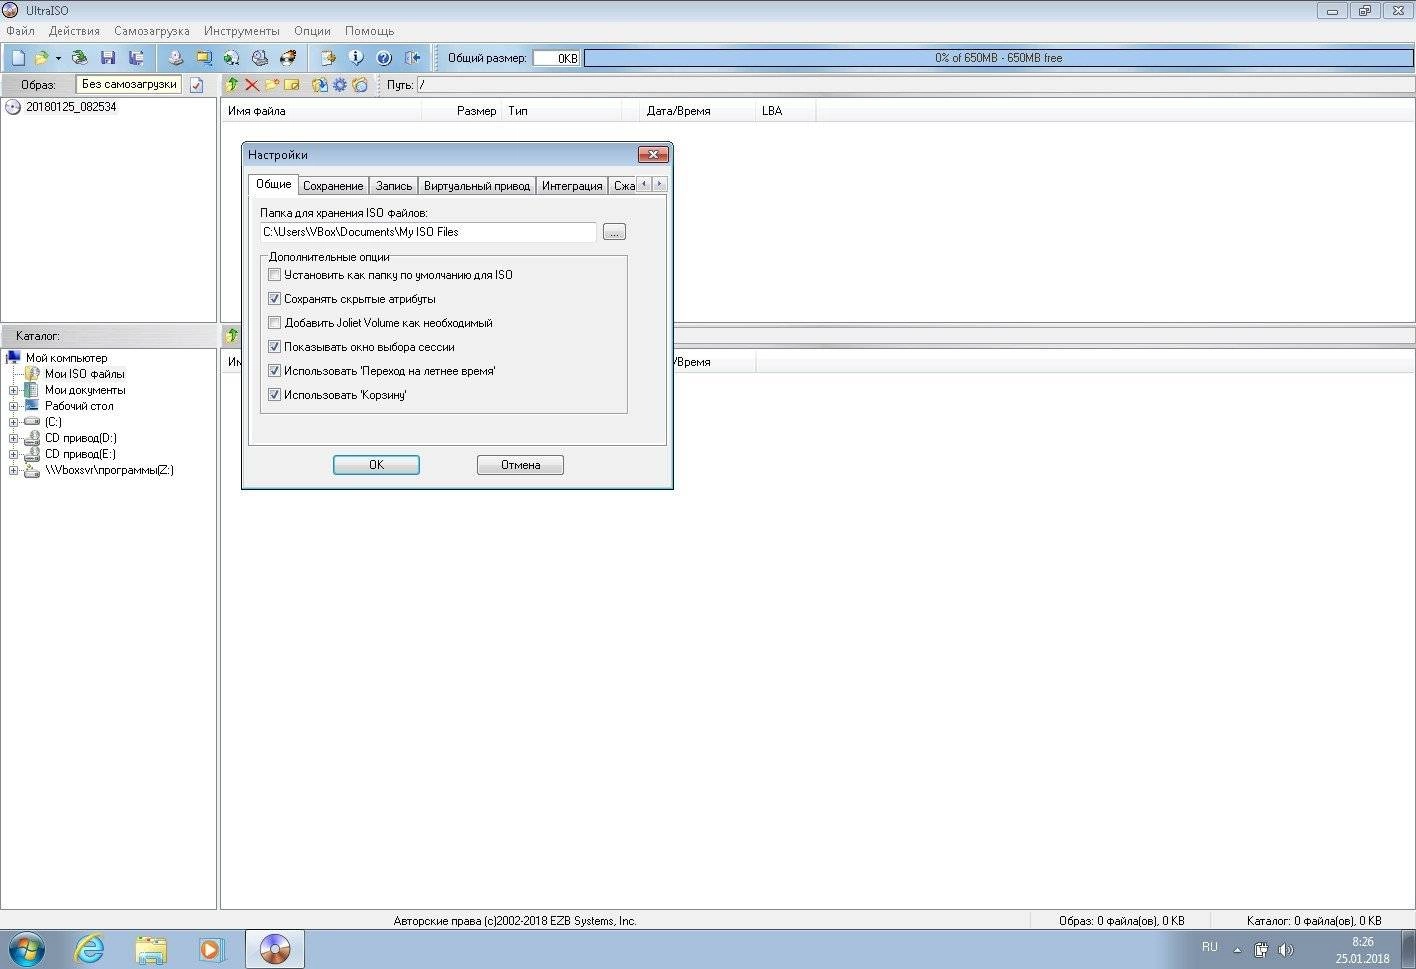
Task: Expand the \\Vboxsvr\программы(Z:) node
Action: point(13,470)
